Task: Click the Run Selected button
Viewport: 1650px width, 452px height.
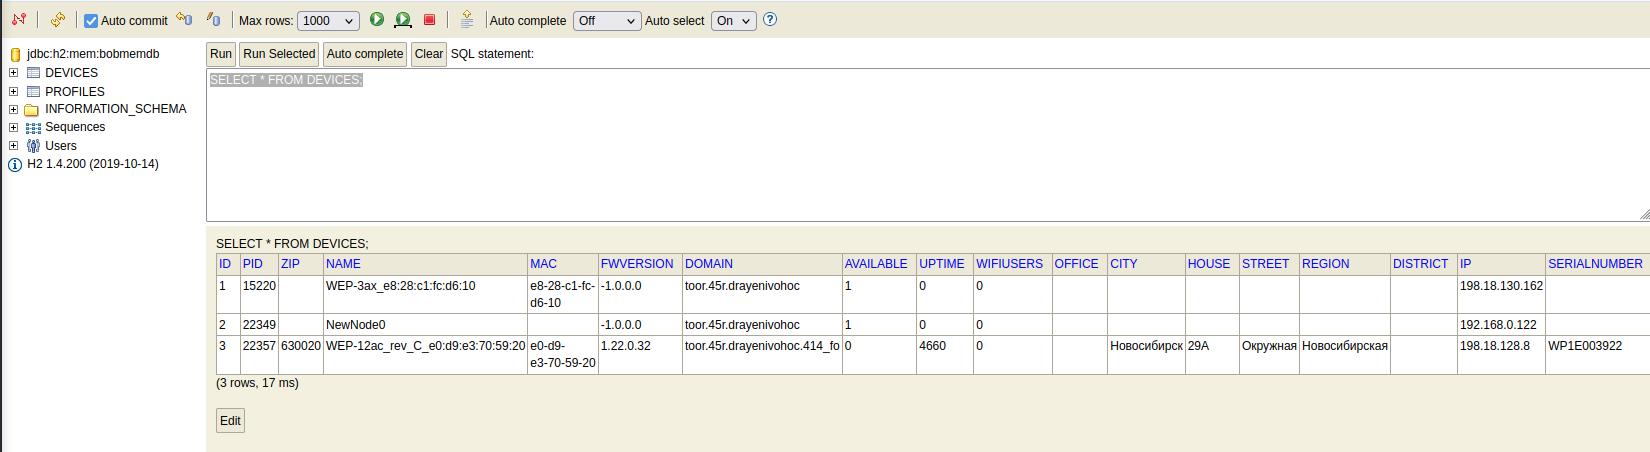Action: click(x=279, y=54)
